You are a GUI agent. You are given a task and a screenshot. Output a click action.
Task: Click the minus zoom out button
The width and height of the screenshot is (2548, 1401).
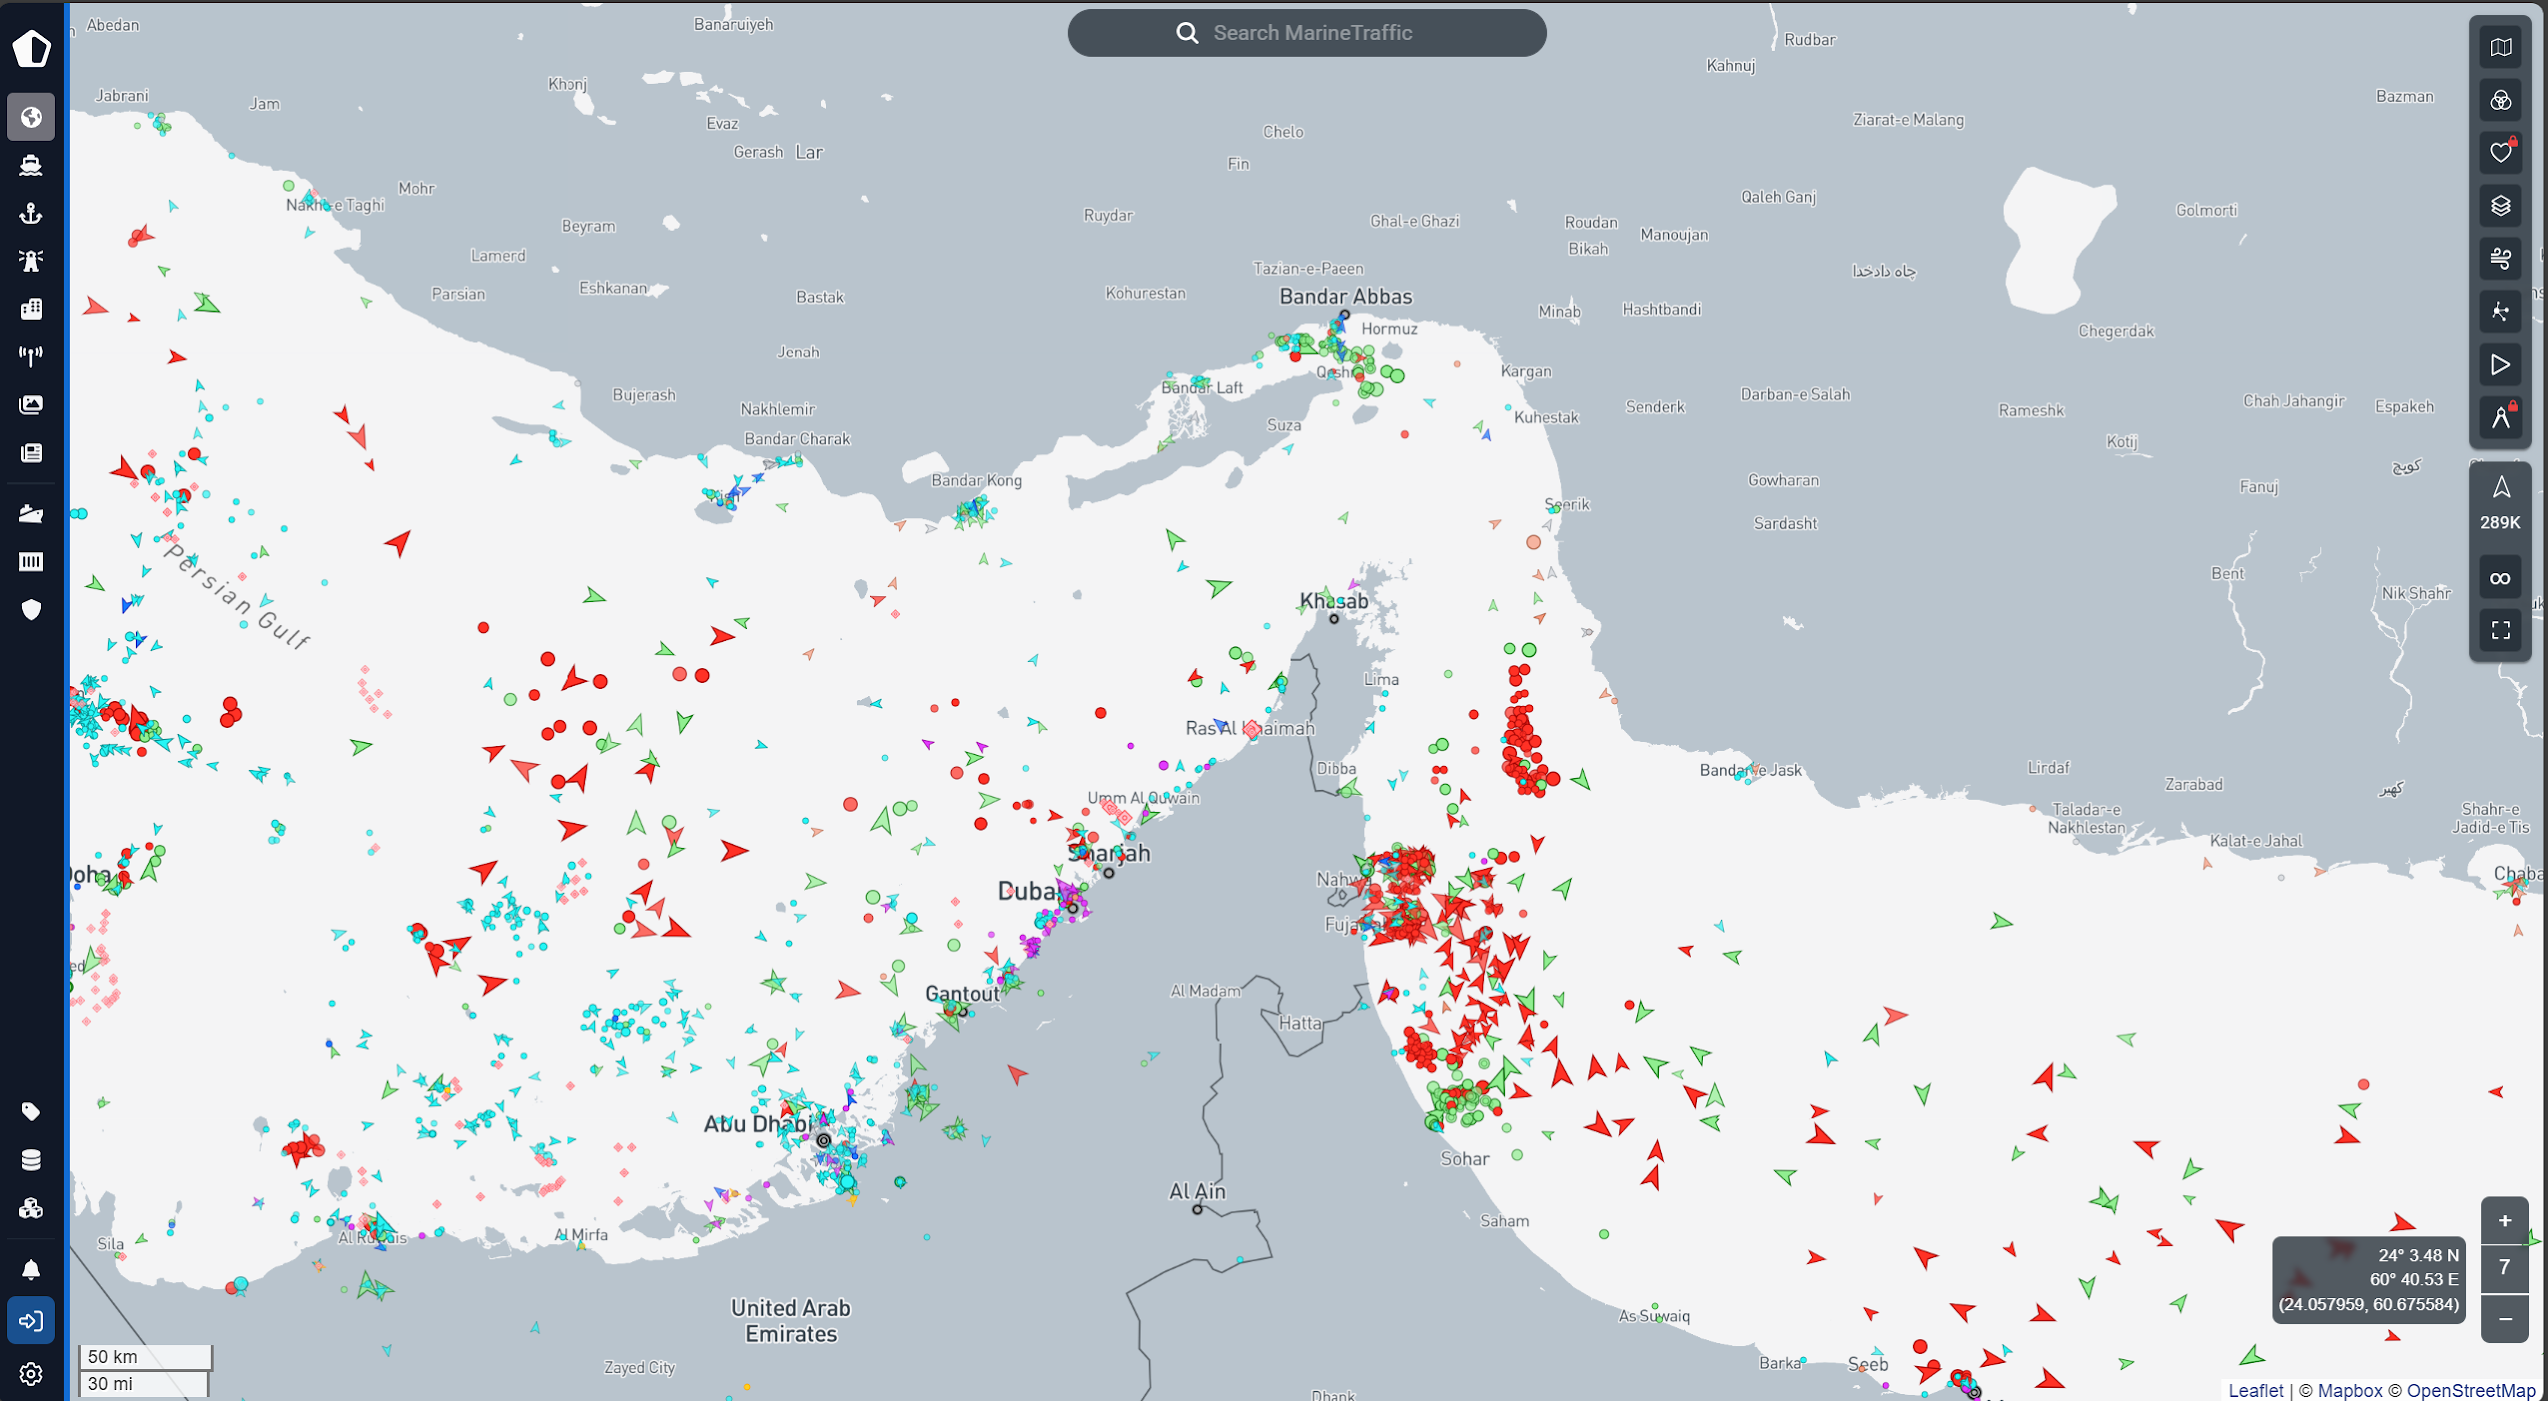point(2504,1319)
